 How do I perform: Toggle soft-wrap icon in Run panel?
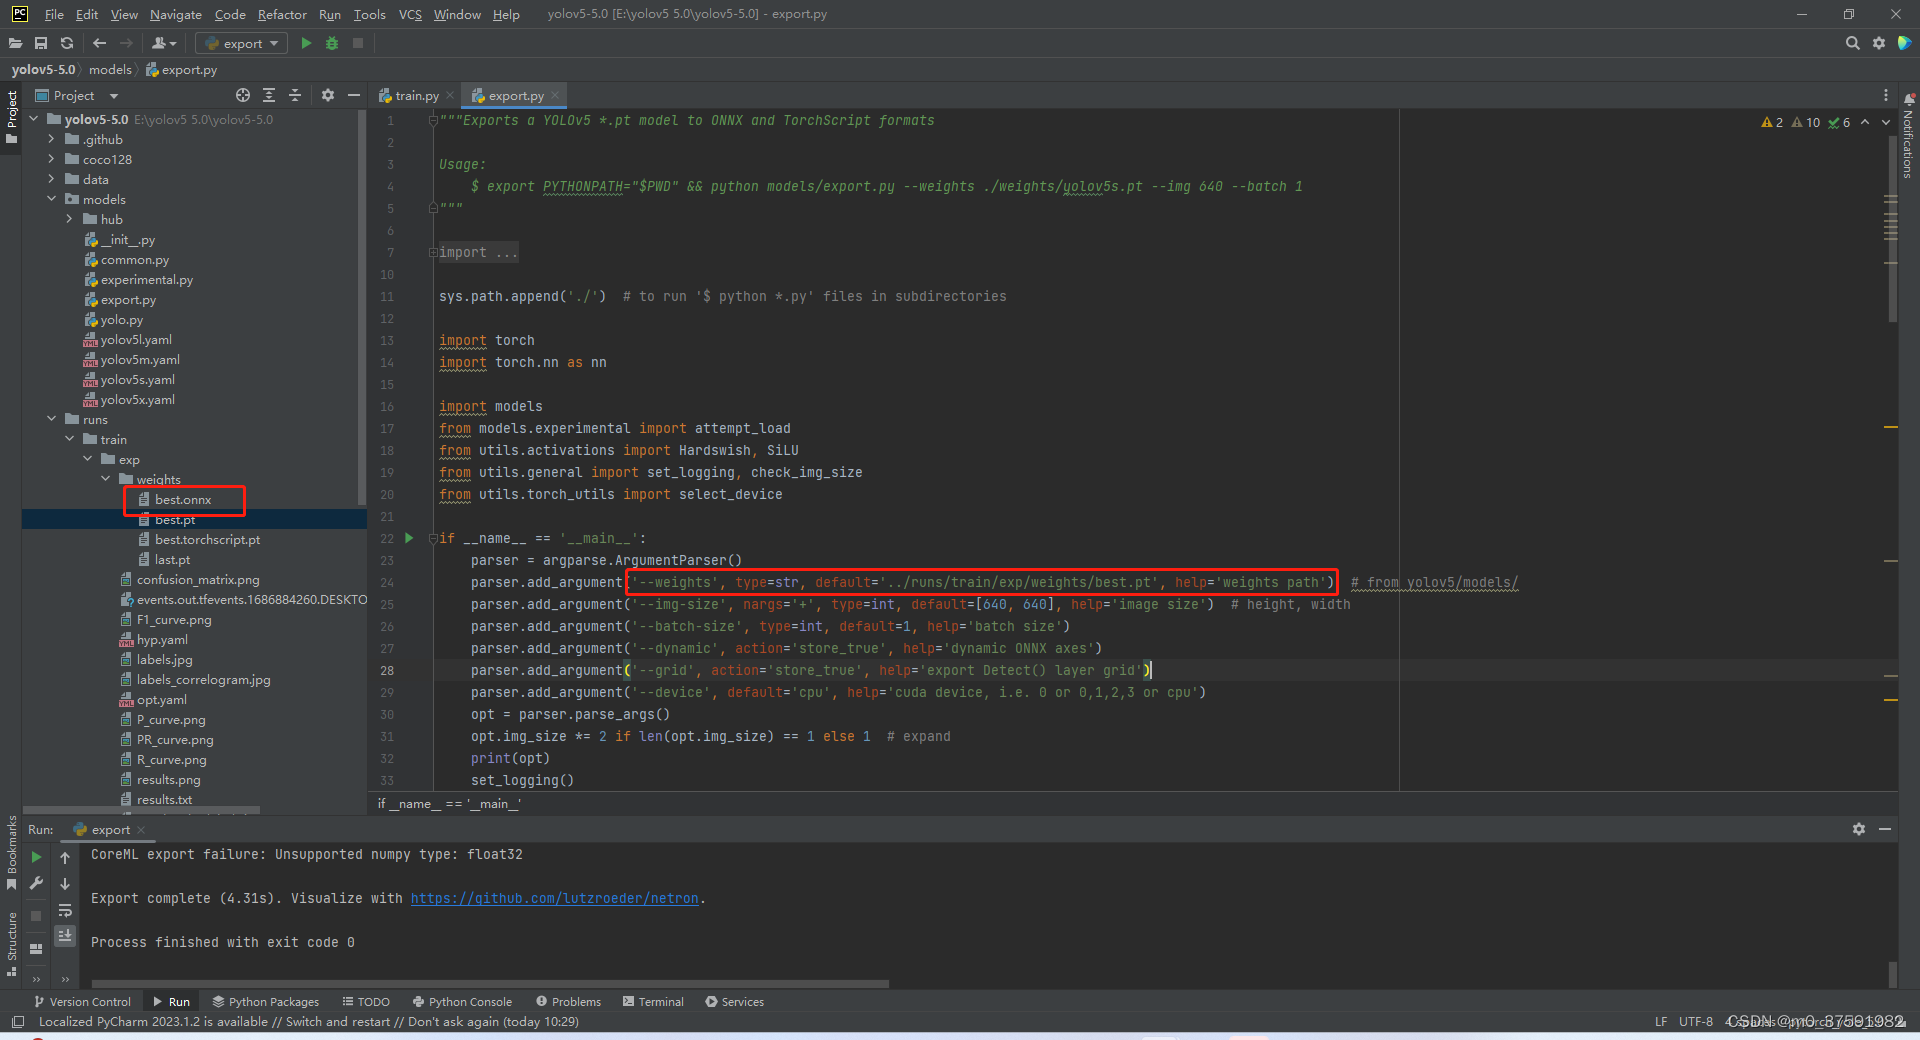[x=65, y=910]
